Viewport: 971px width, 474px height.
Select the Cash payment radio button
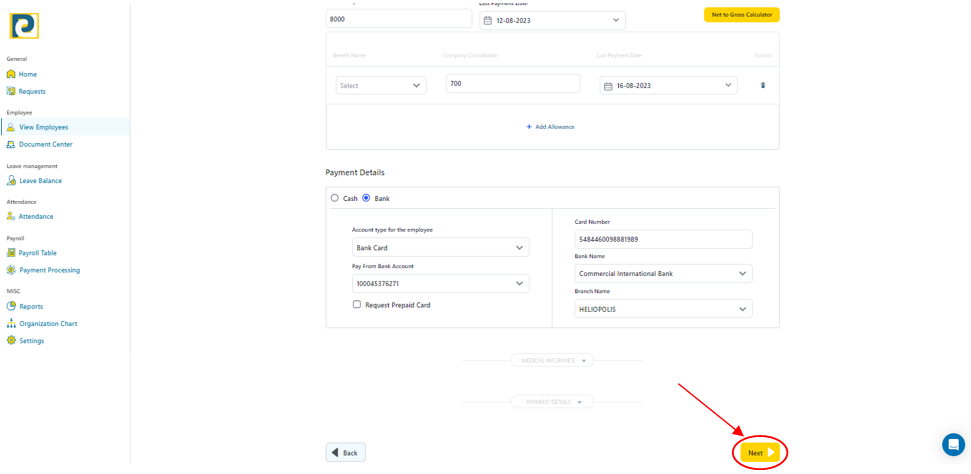pos(335,198)
